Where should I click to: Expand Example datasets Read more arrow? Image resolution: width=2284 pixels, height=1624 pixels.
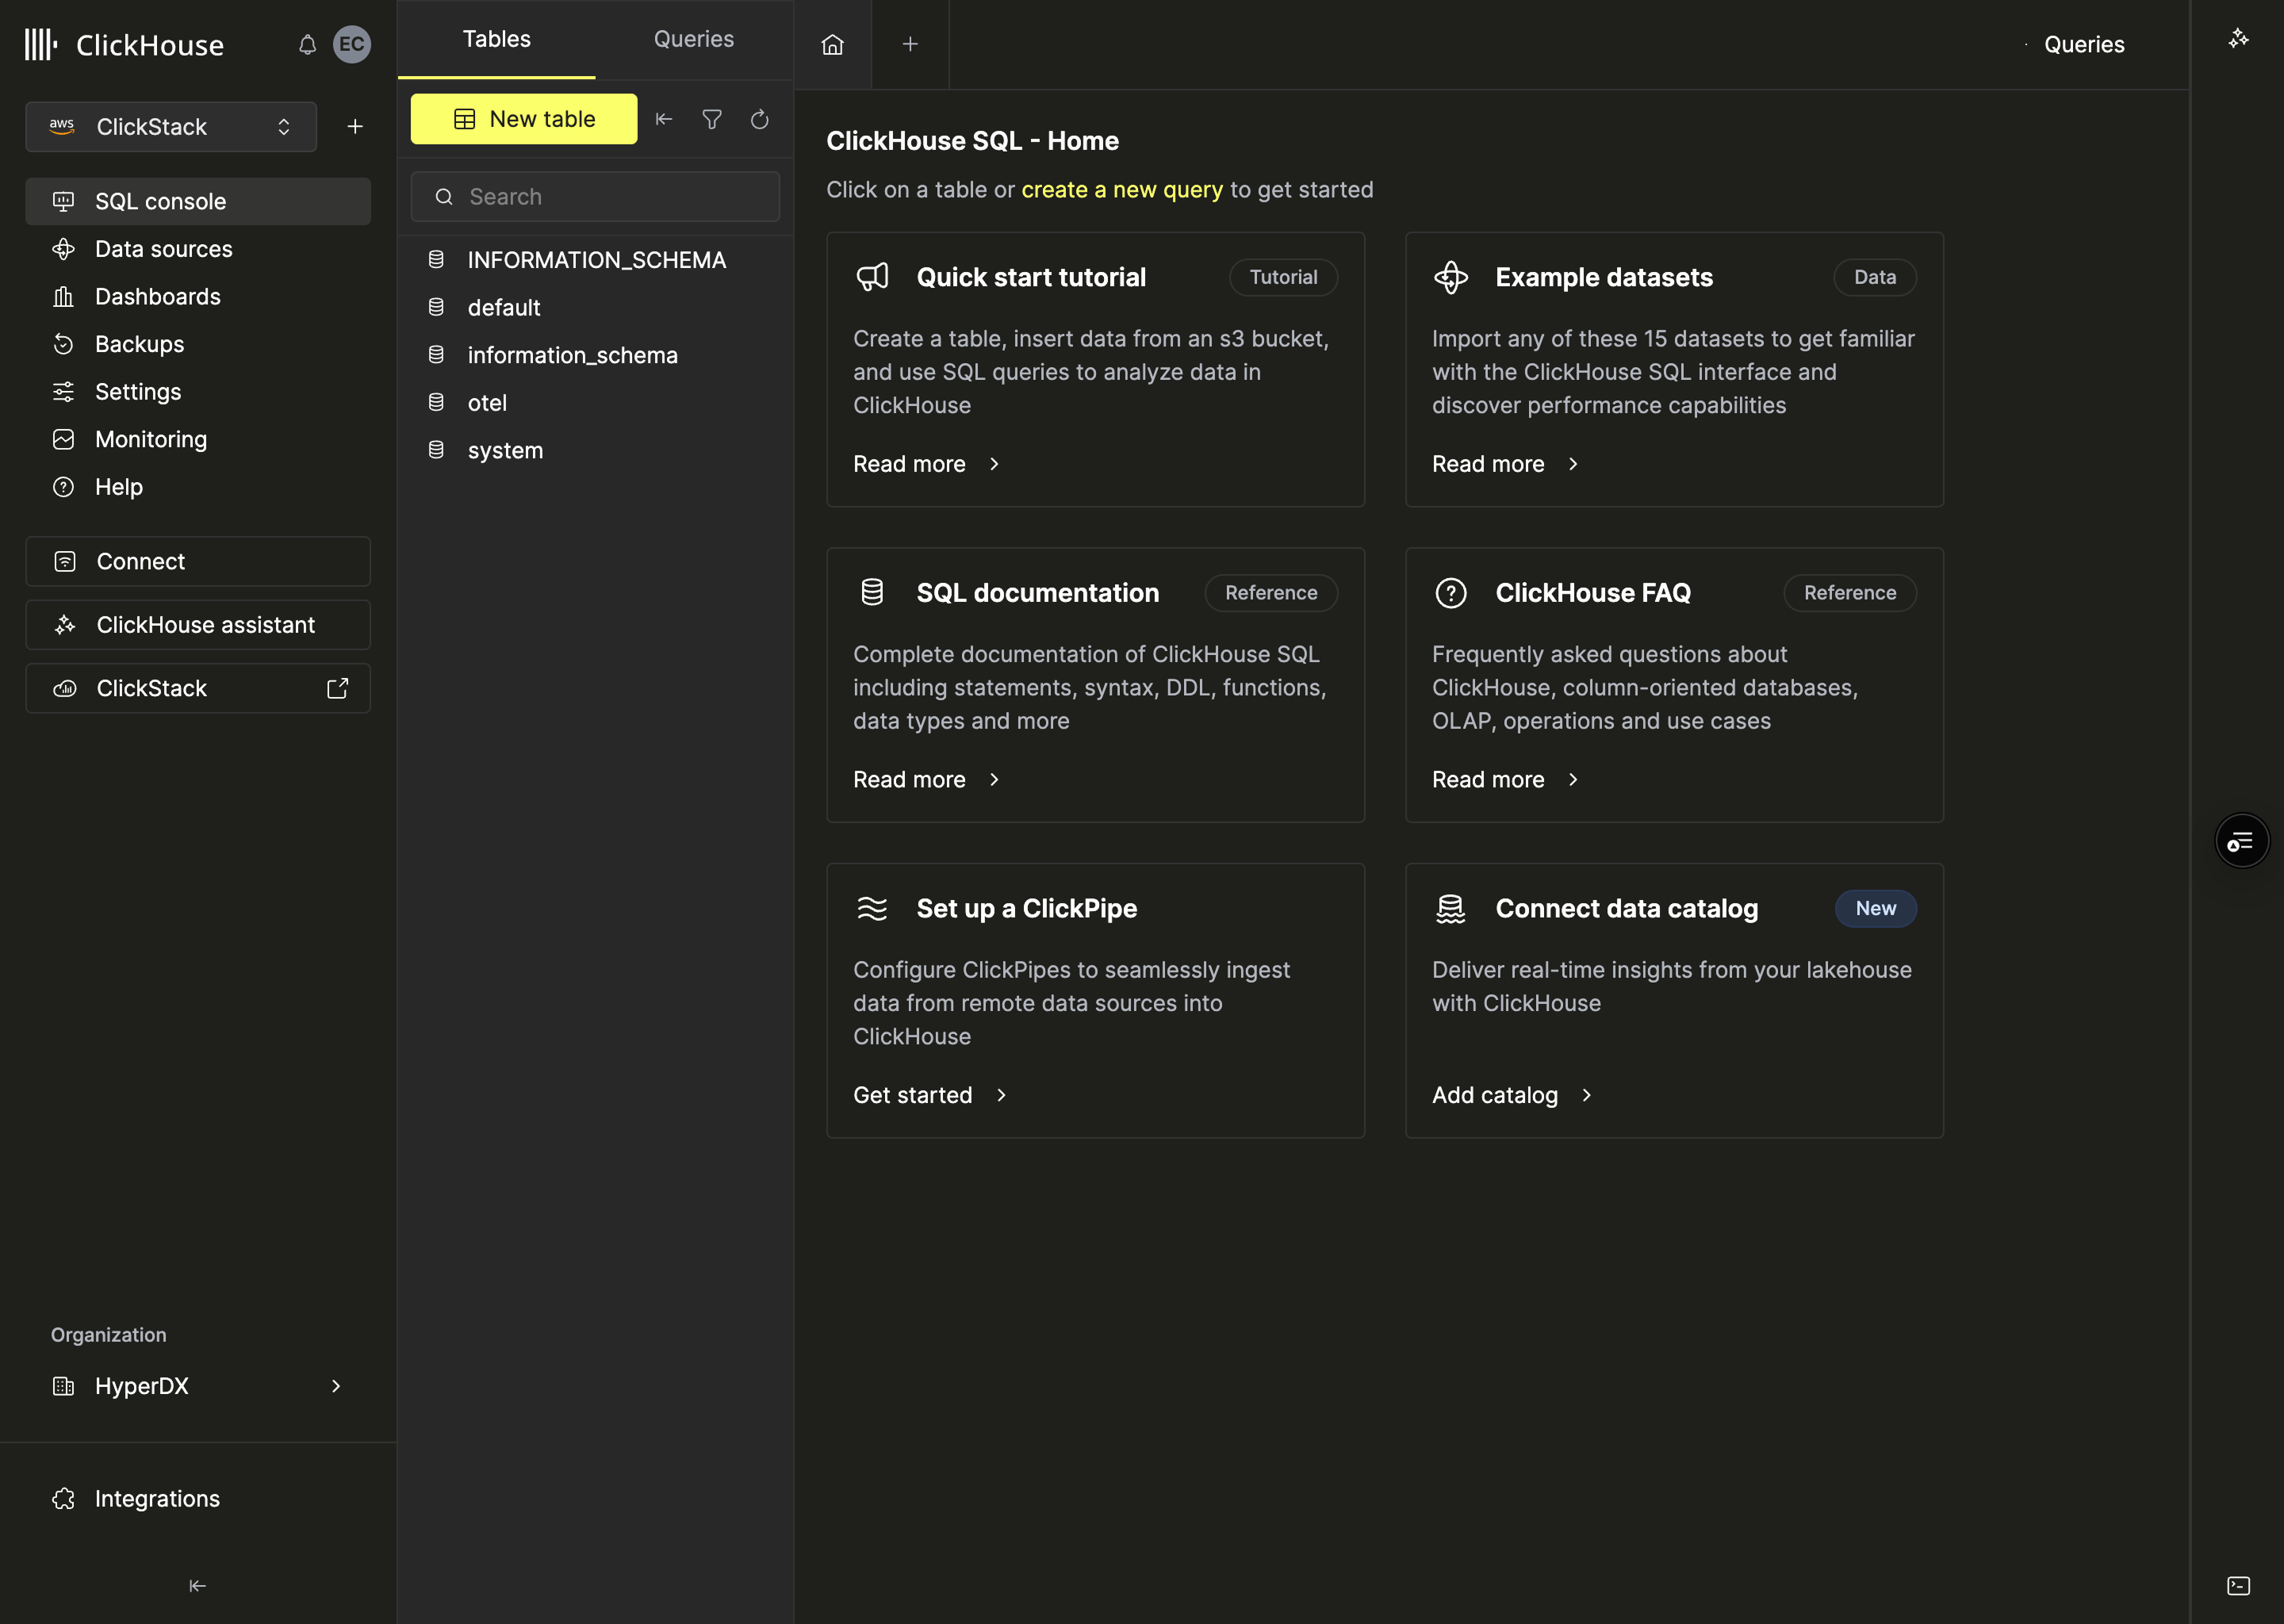coord(1573,464)
